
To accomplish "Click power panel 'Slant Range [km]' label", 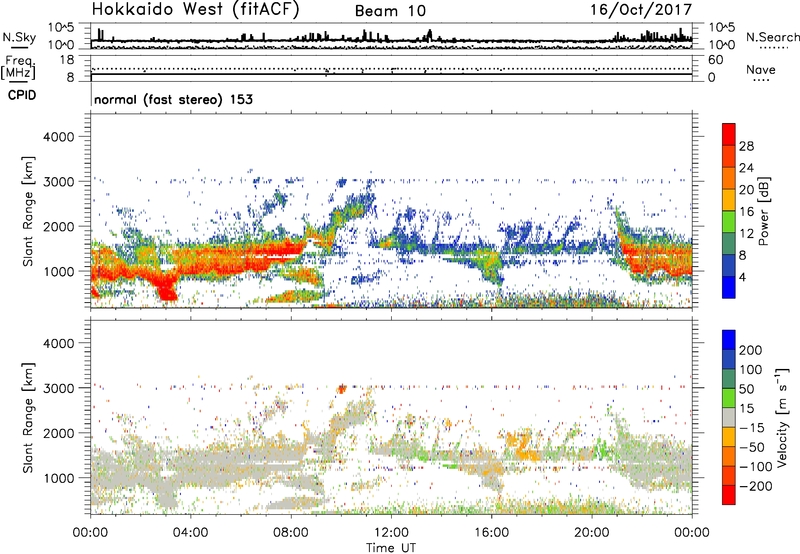I will 28,211.
